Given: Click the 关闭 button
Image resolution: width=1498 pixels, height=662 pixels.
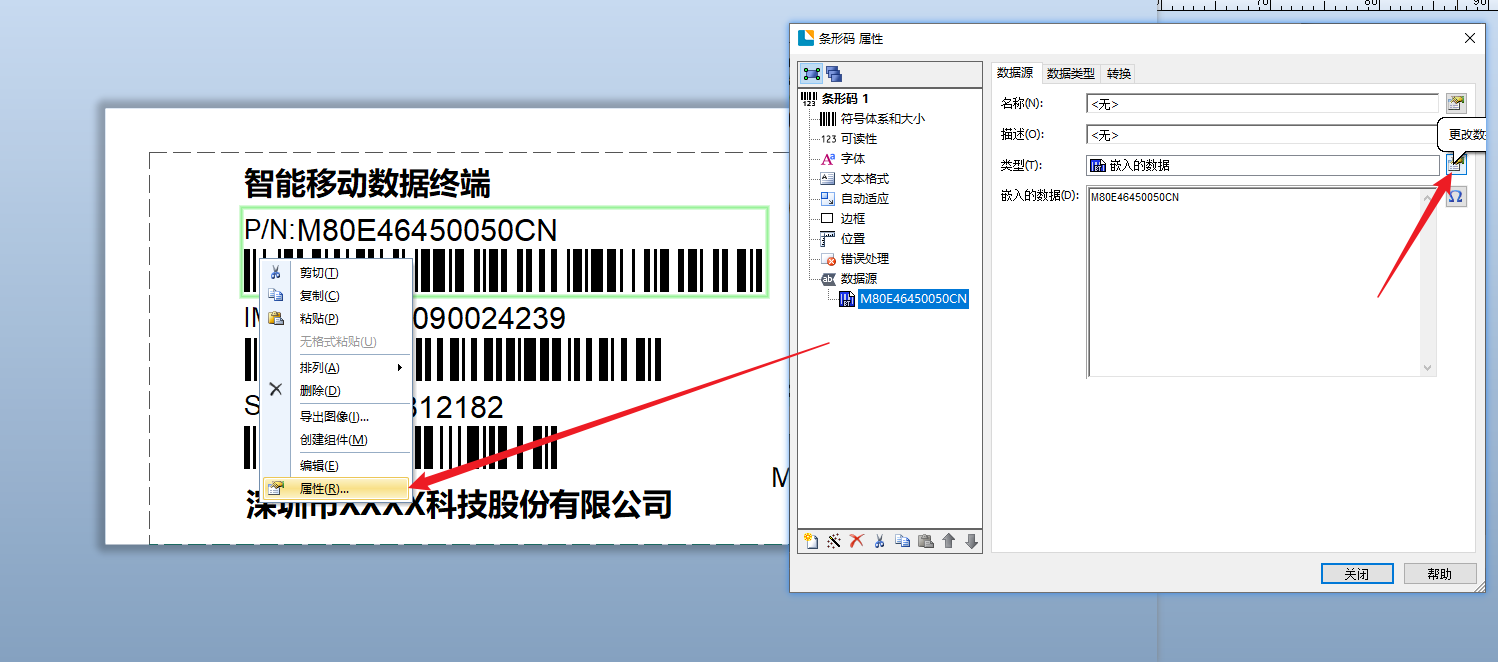Looking at the screenshot, I should (1356, 574).
